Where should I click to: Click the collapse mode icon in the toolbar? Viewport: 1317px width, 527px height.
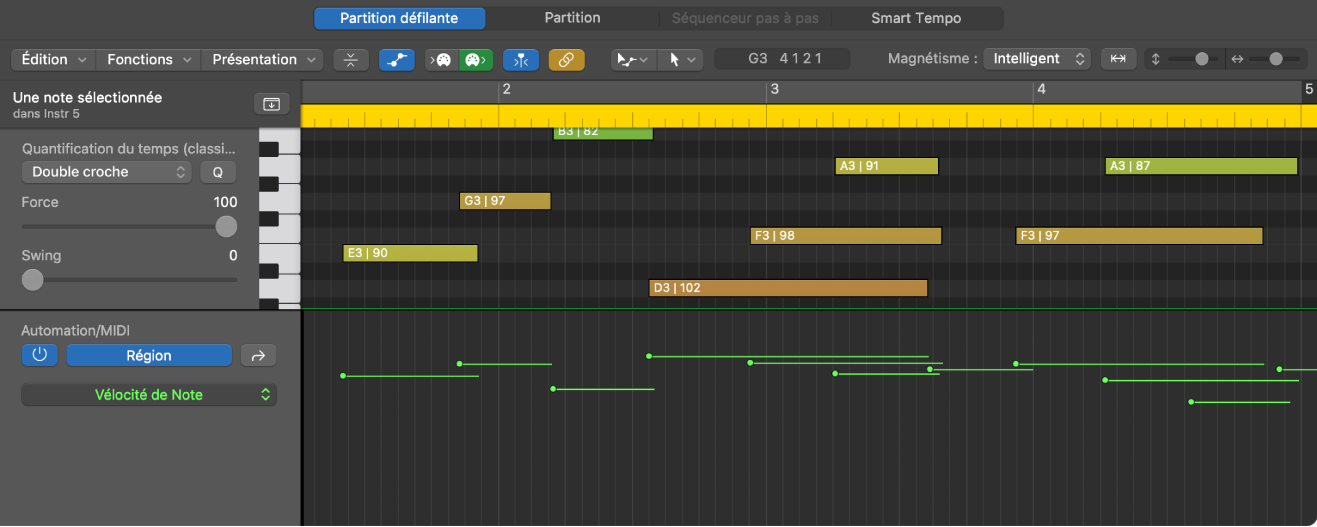click(x=350, y=60)
